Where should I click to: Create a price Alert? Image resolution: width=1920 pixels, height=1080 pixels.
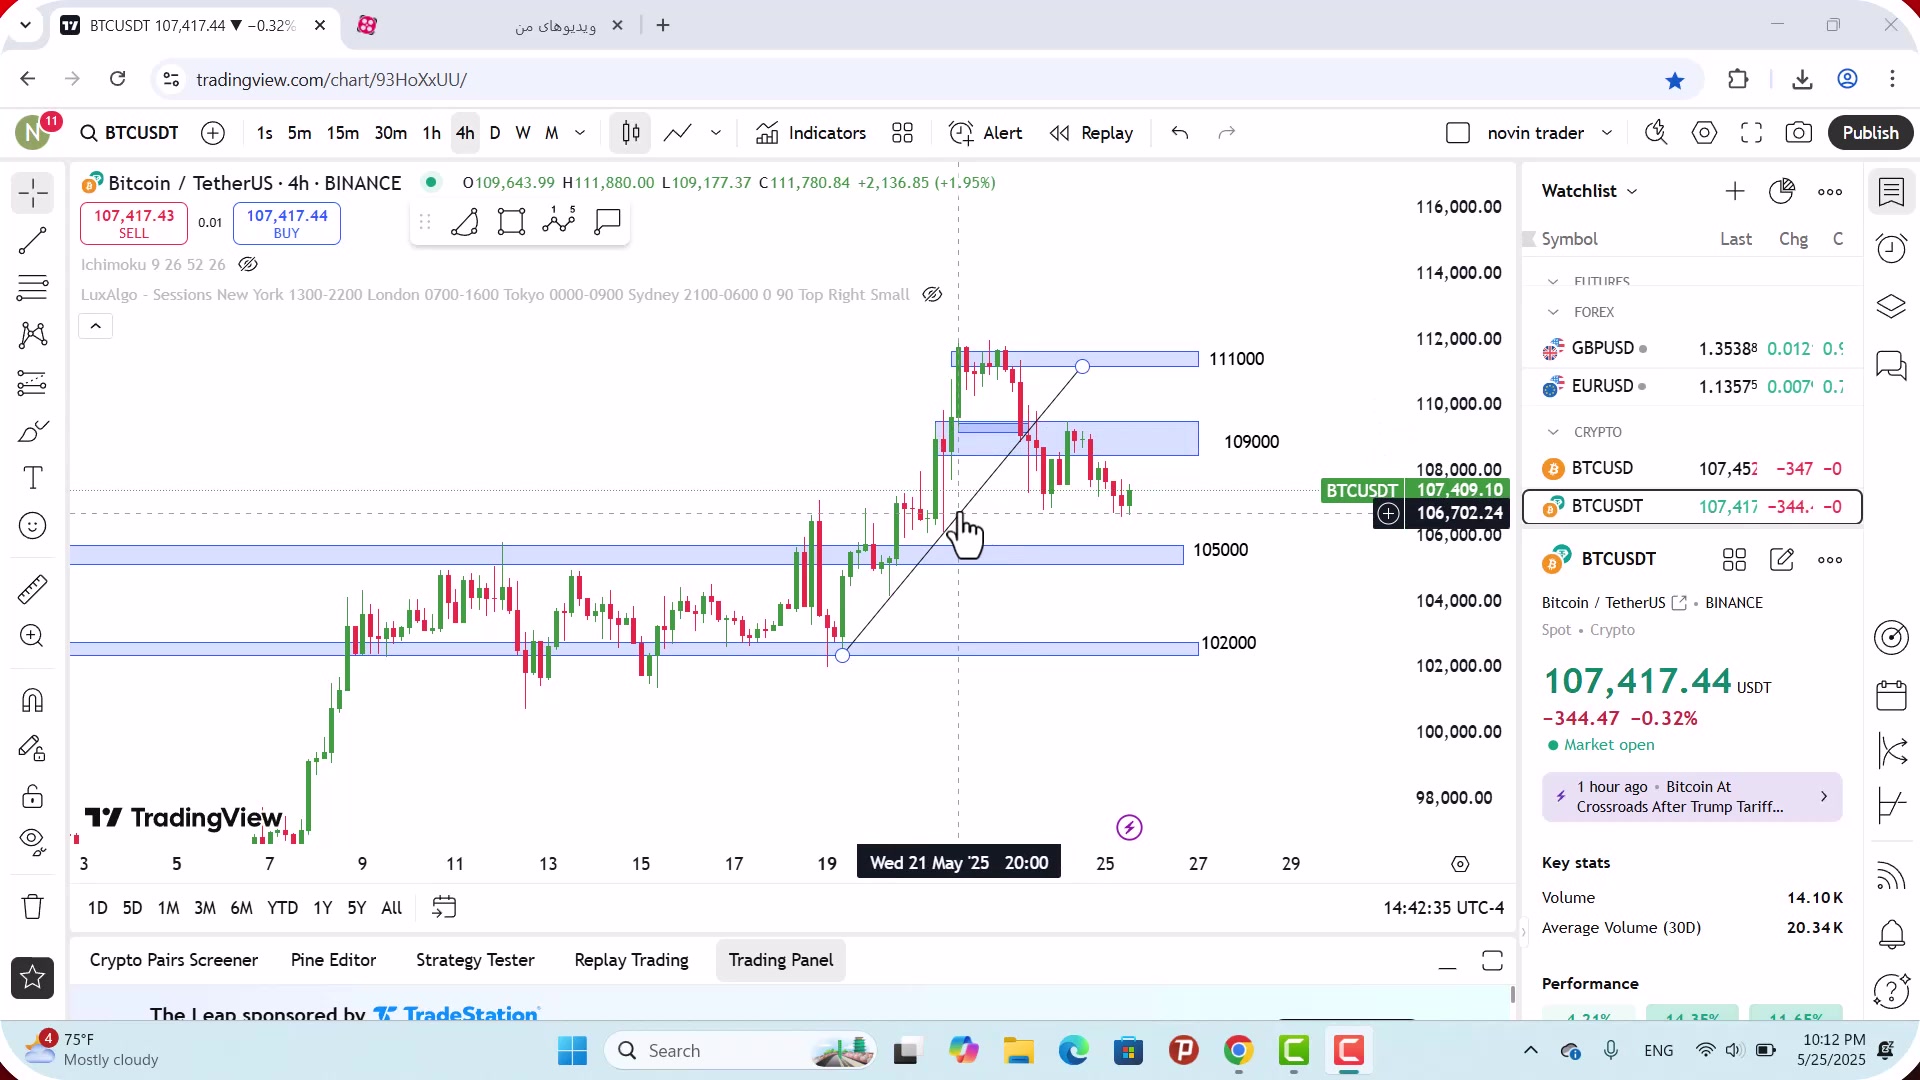coord(986,133)
